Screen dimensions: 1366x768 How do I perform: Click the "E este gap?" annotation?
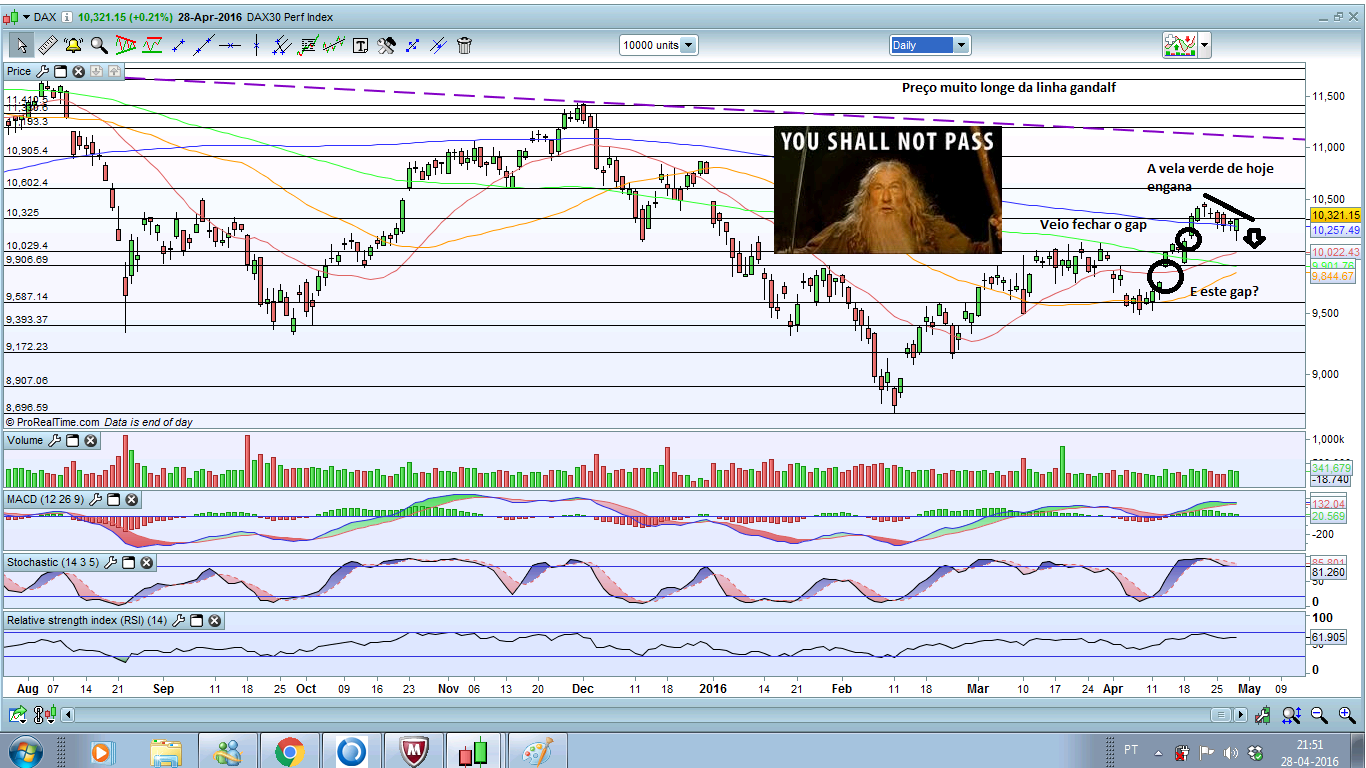point(1224,292)
